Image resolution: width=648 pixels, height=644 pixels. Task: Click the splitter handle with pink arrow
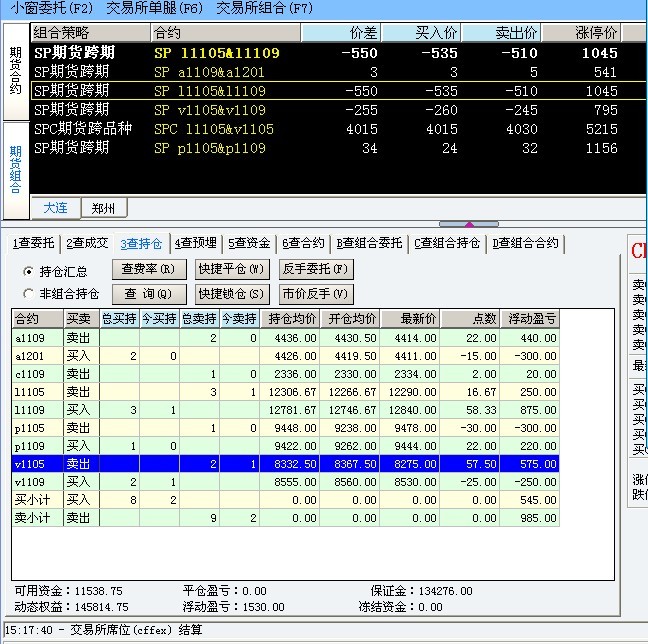469,224
